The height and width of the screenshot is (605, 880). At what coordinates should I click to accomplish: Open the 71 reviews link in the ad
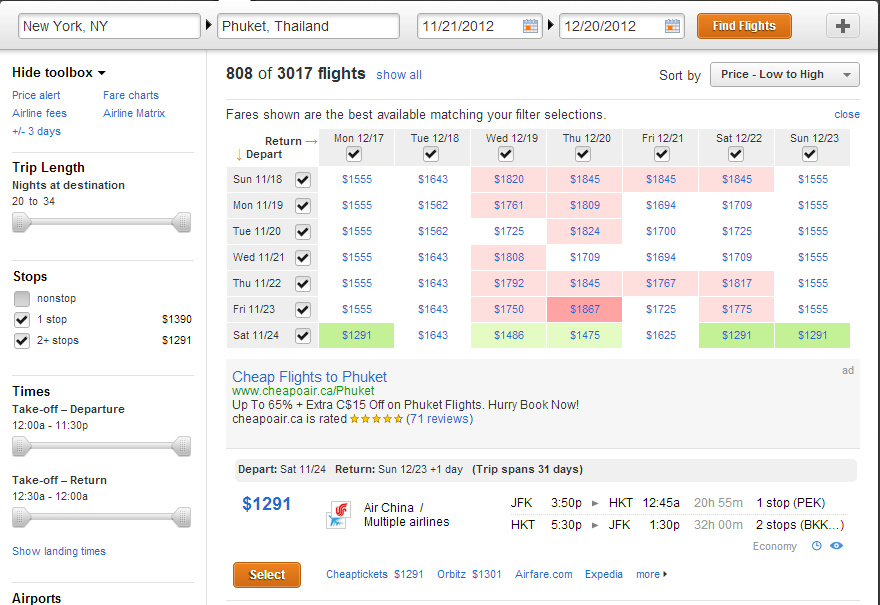(x=439, y=419)
